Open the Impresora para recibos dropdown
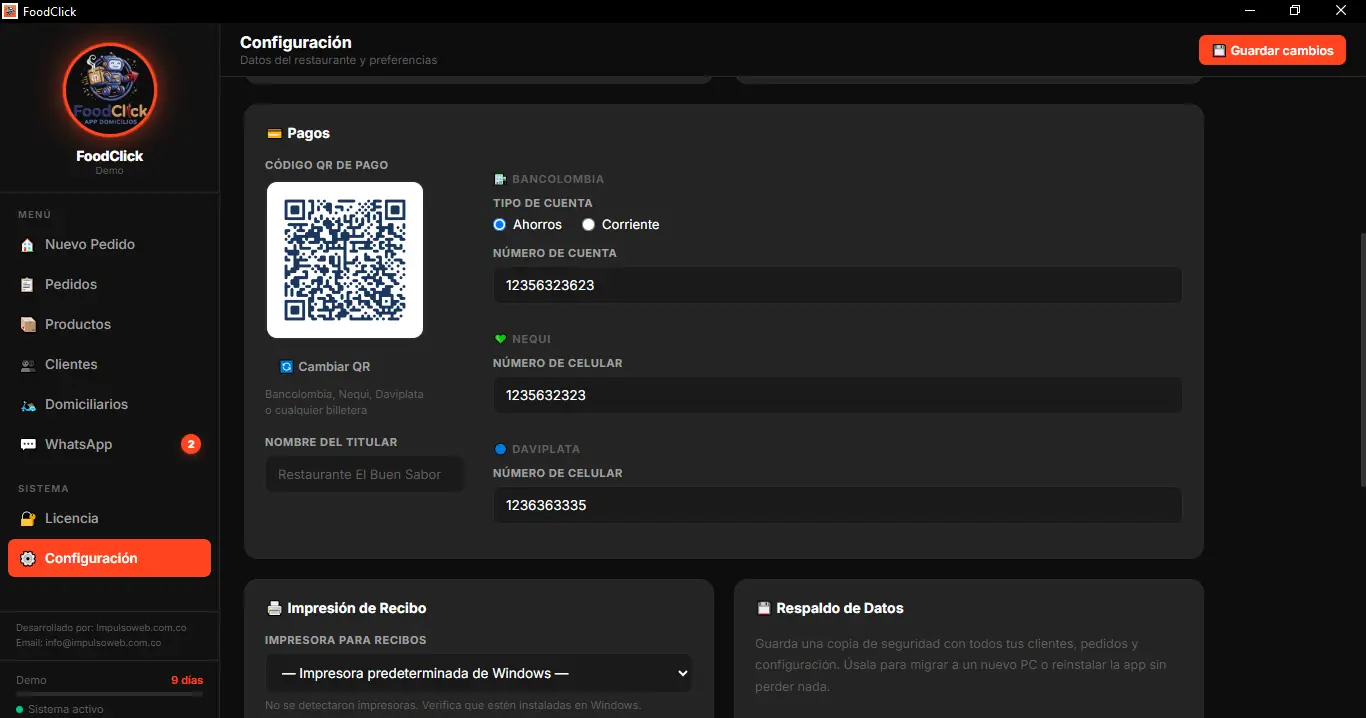1366x718 pixels. pyautogui.click(x=479, y=674)
